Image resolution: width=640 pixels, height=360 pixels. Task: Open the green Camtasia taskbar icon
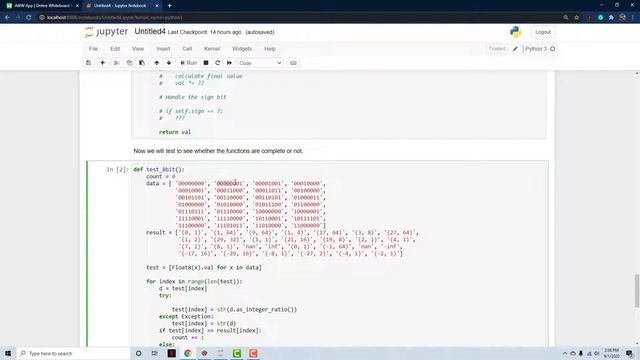(x=237, y=353)
